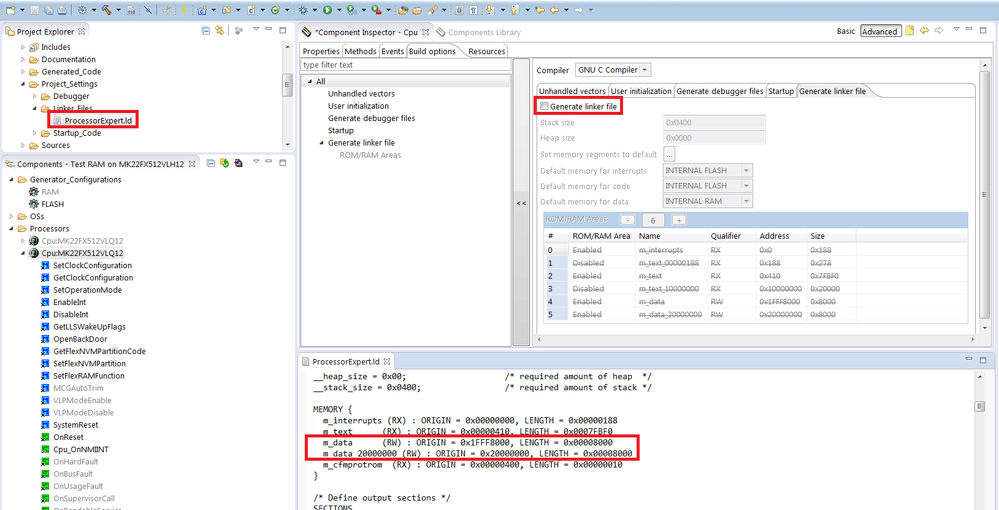Click the import icon in Components view toolbar
The height and width of the screenshot is (510, 999).
pos(238,164)
